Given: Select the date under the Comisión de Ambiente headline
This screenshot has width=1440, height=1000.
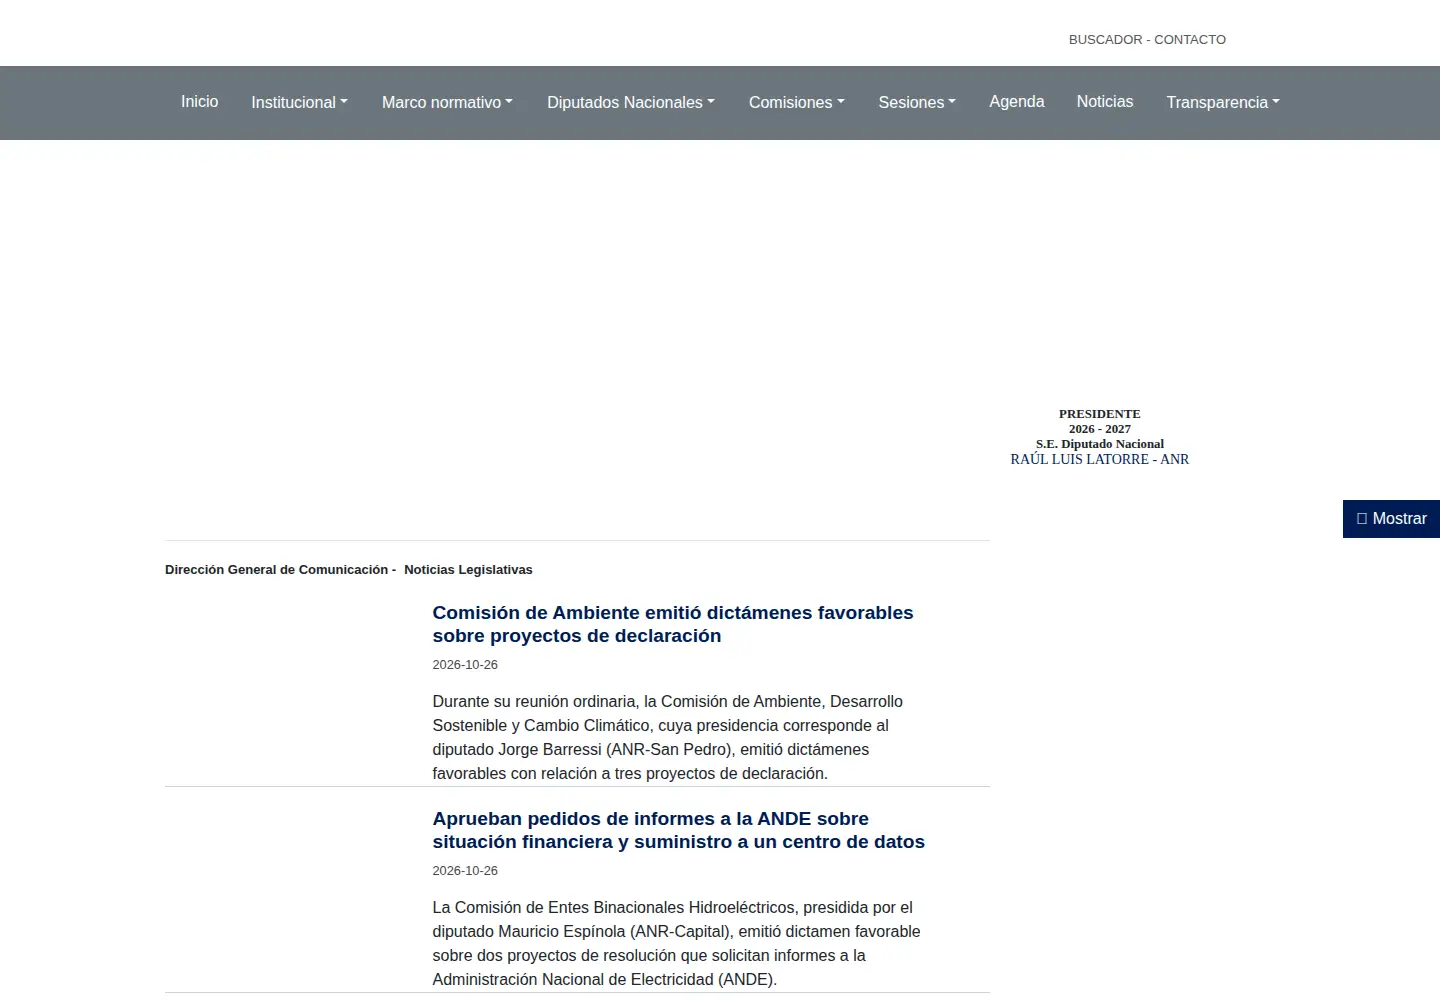Looking at the screenshot, I should (465, 665).
